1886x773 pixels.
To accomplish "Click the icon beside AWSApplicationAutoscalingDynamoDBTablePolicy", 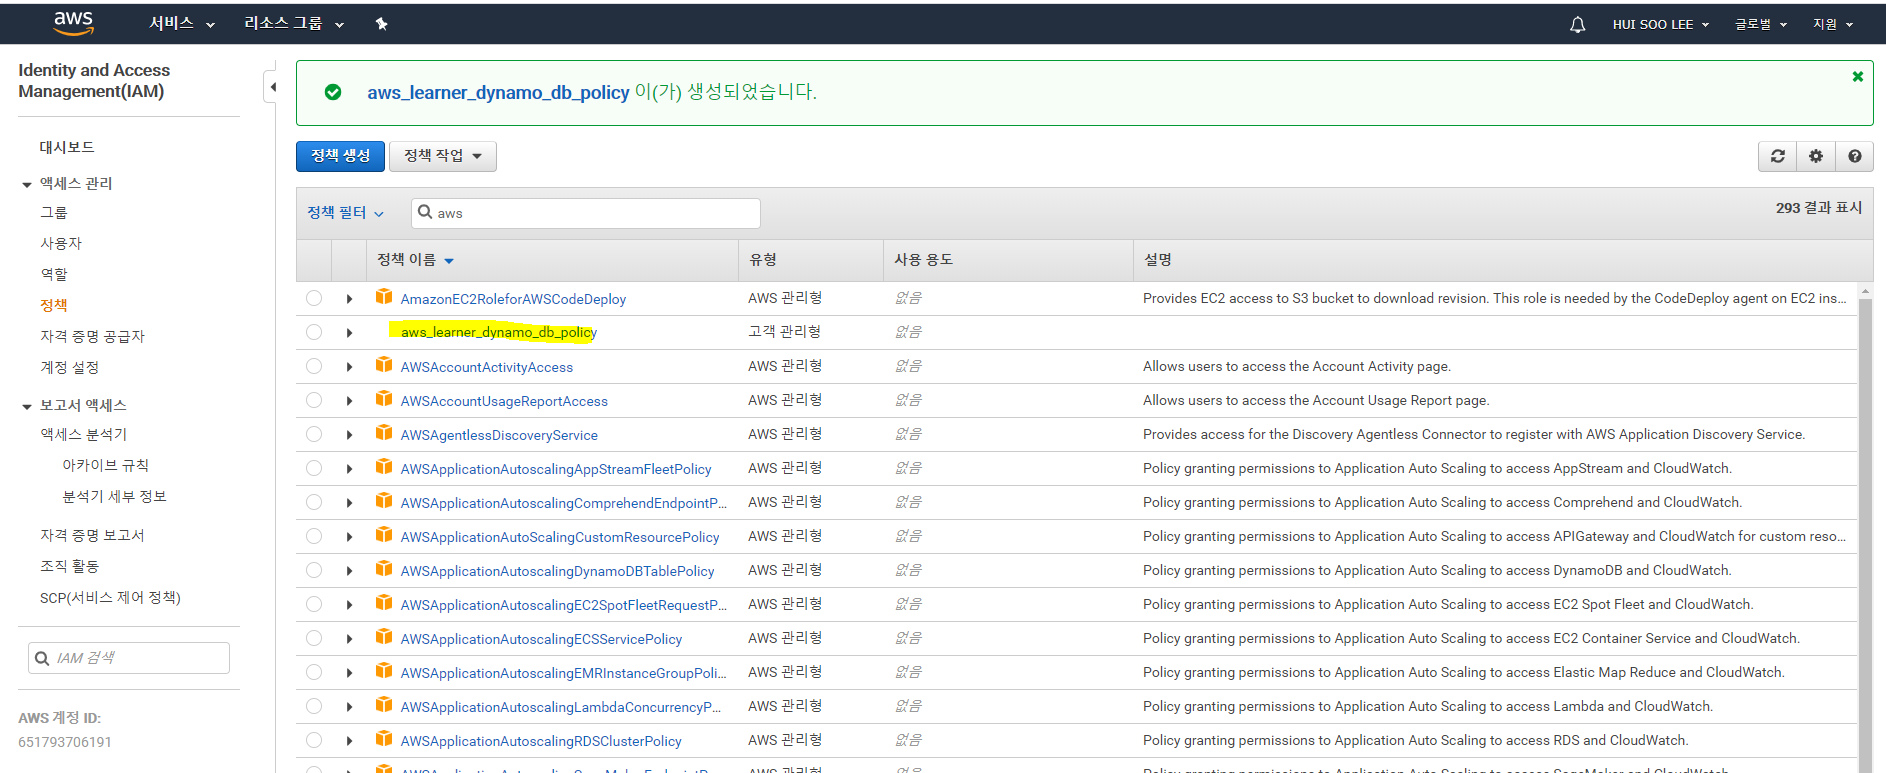I will (x=384, y=569).
